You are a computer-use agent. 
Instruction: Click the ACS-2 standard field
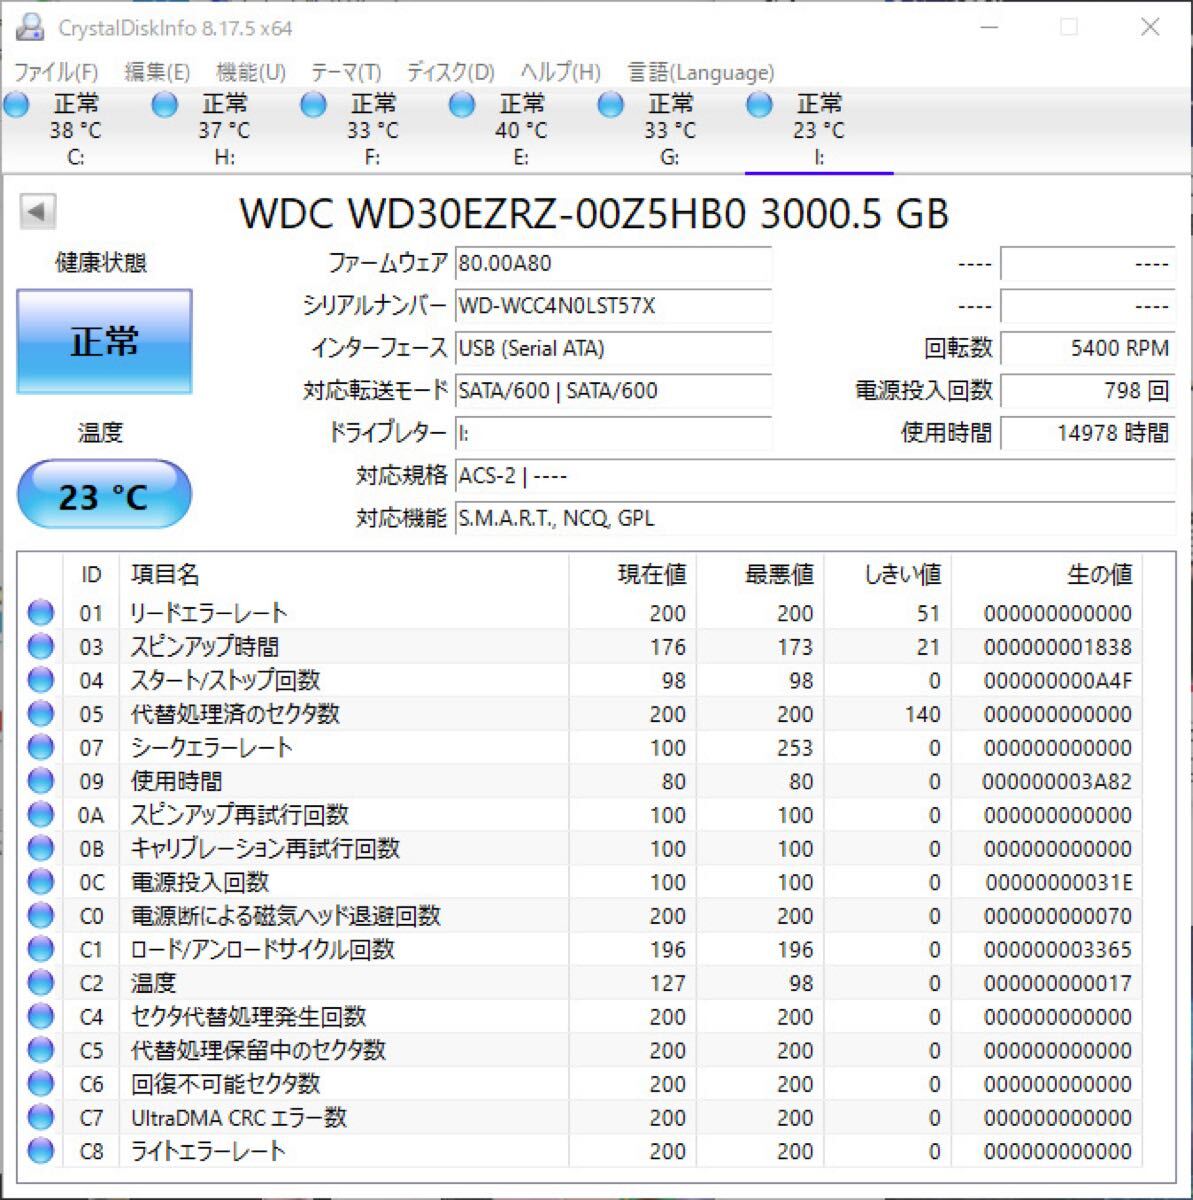815,476
